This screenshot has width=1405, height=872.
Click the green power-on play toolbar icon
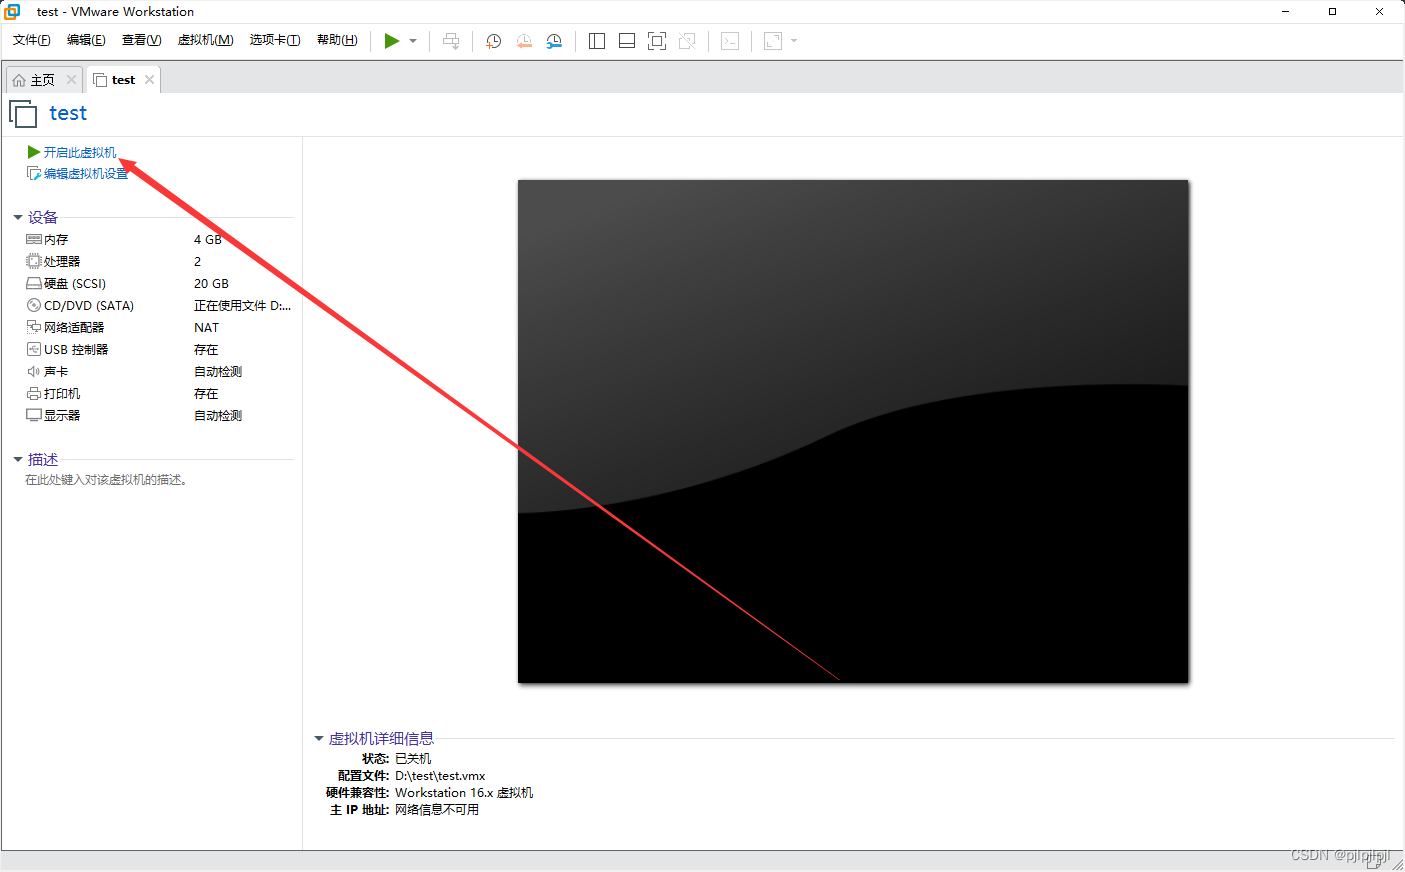click(392, 41)
